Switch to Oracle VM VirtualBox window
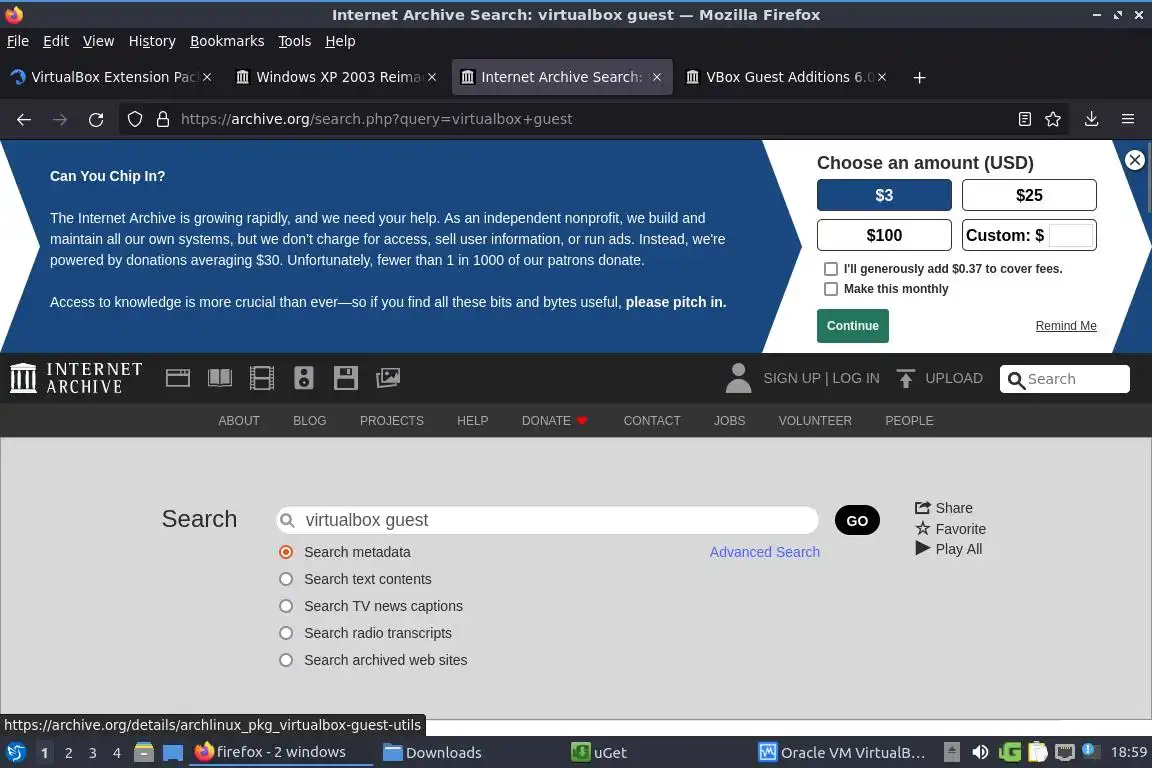This screenshot has width=1152, height=768. point(842,752)
